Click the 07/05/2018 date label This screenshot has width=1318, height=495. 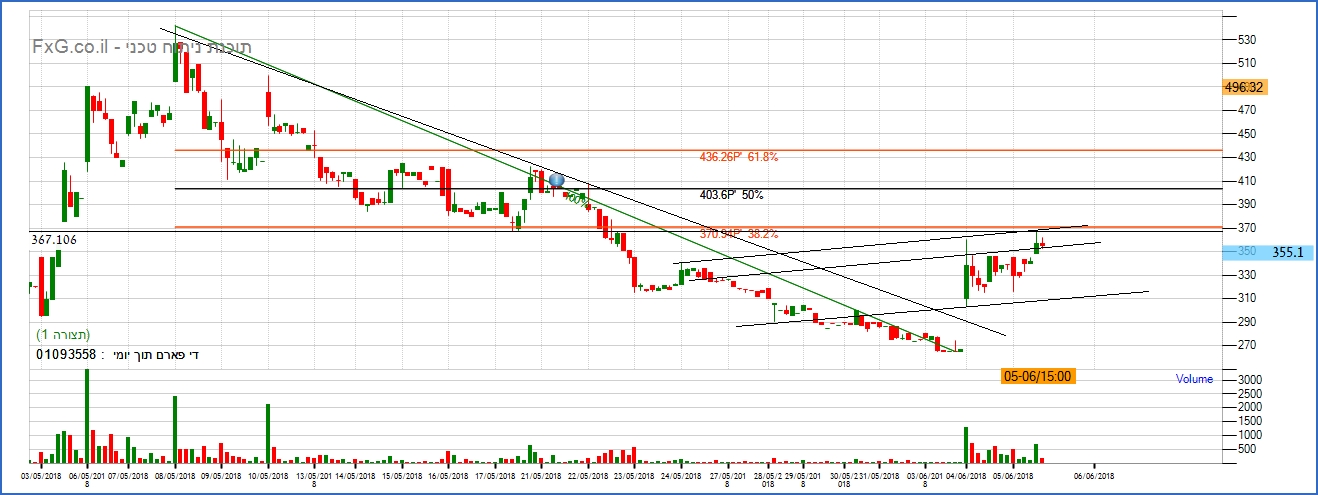[127, 476]
